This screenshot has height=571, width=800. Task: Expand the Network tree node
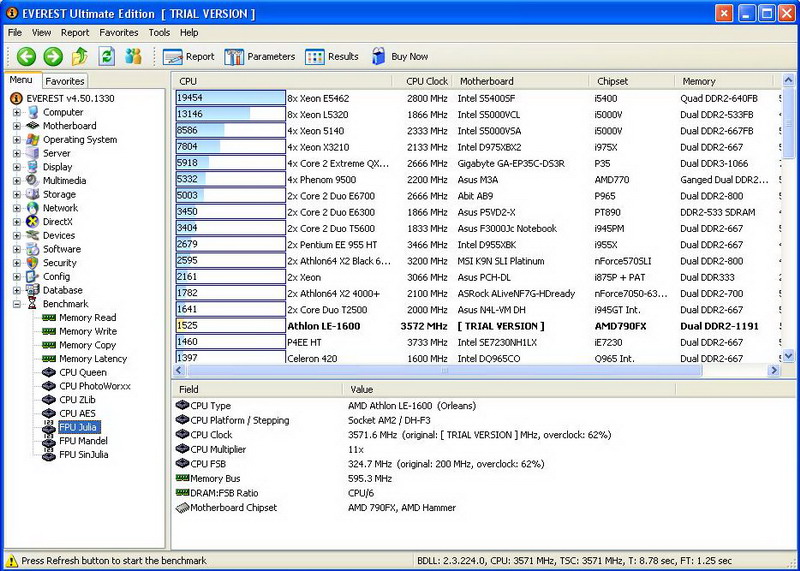pyautogui.click(x=17, y=208)
